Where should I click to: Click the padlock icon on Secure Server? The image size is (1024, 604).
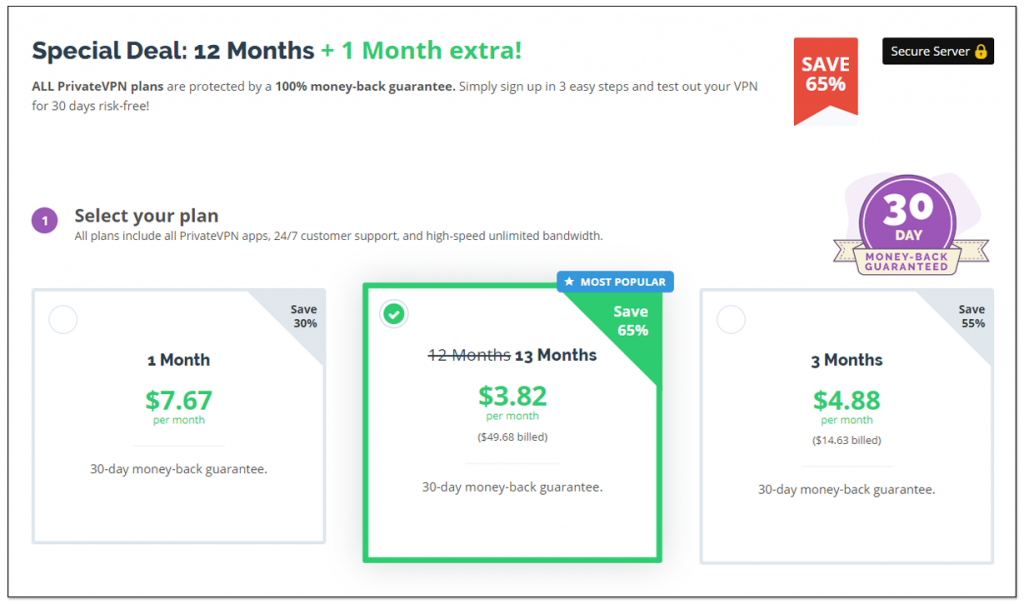pyautogui.click(x=980, y=51)
